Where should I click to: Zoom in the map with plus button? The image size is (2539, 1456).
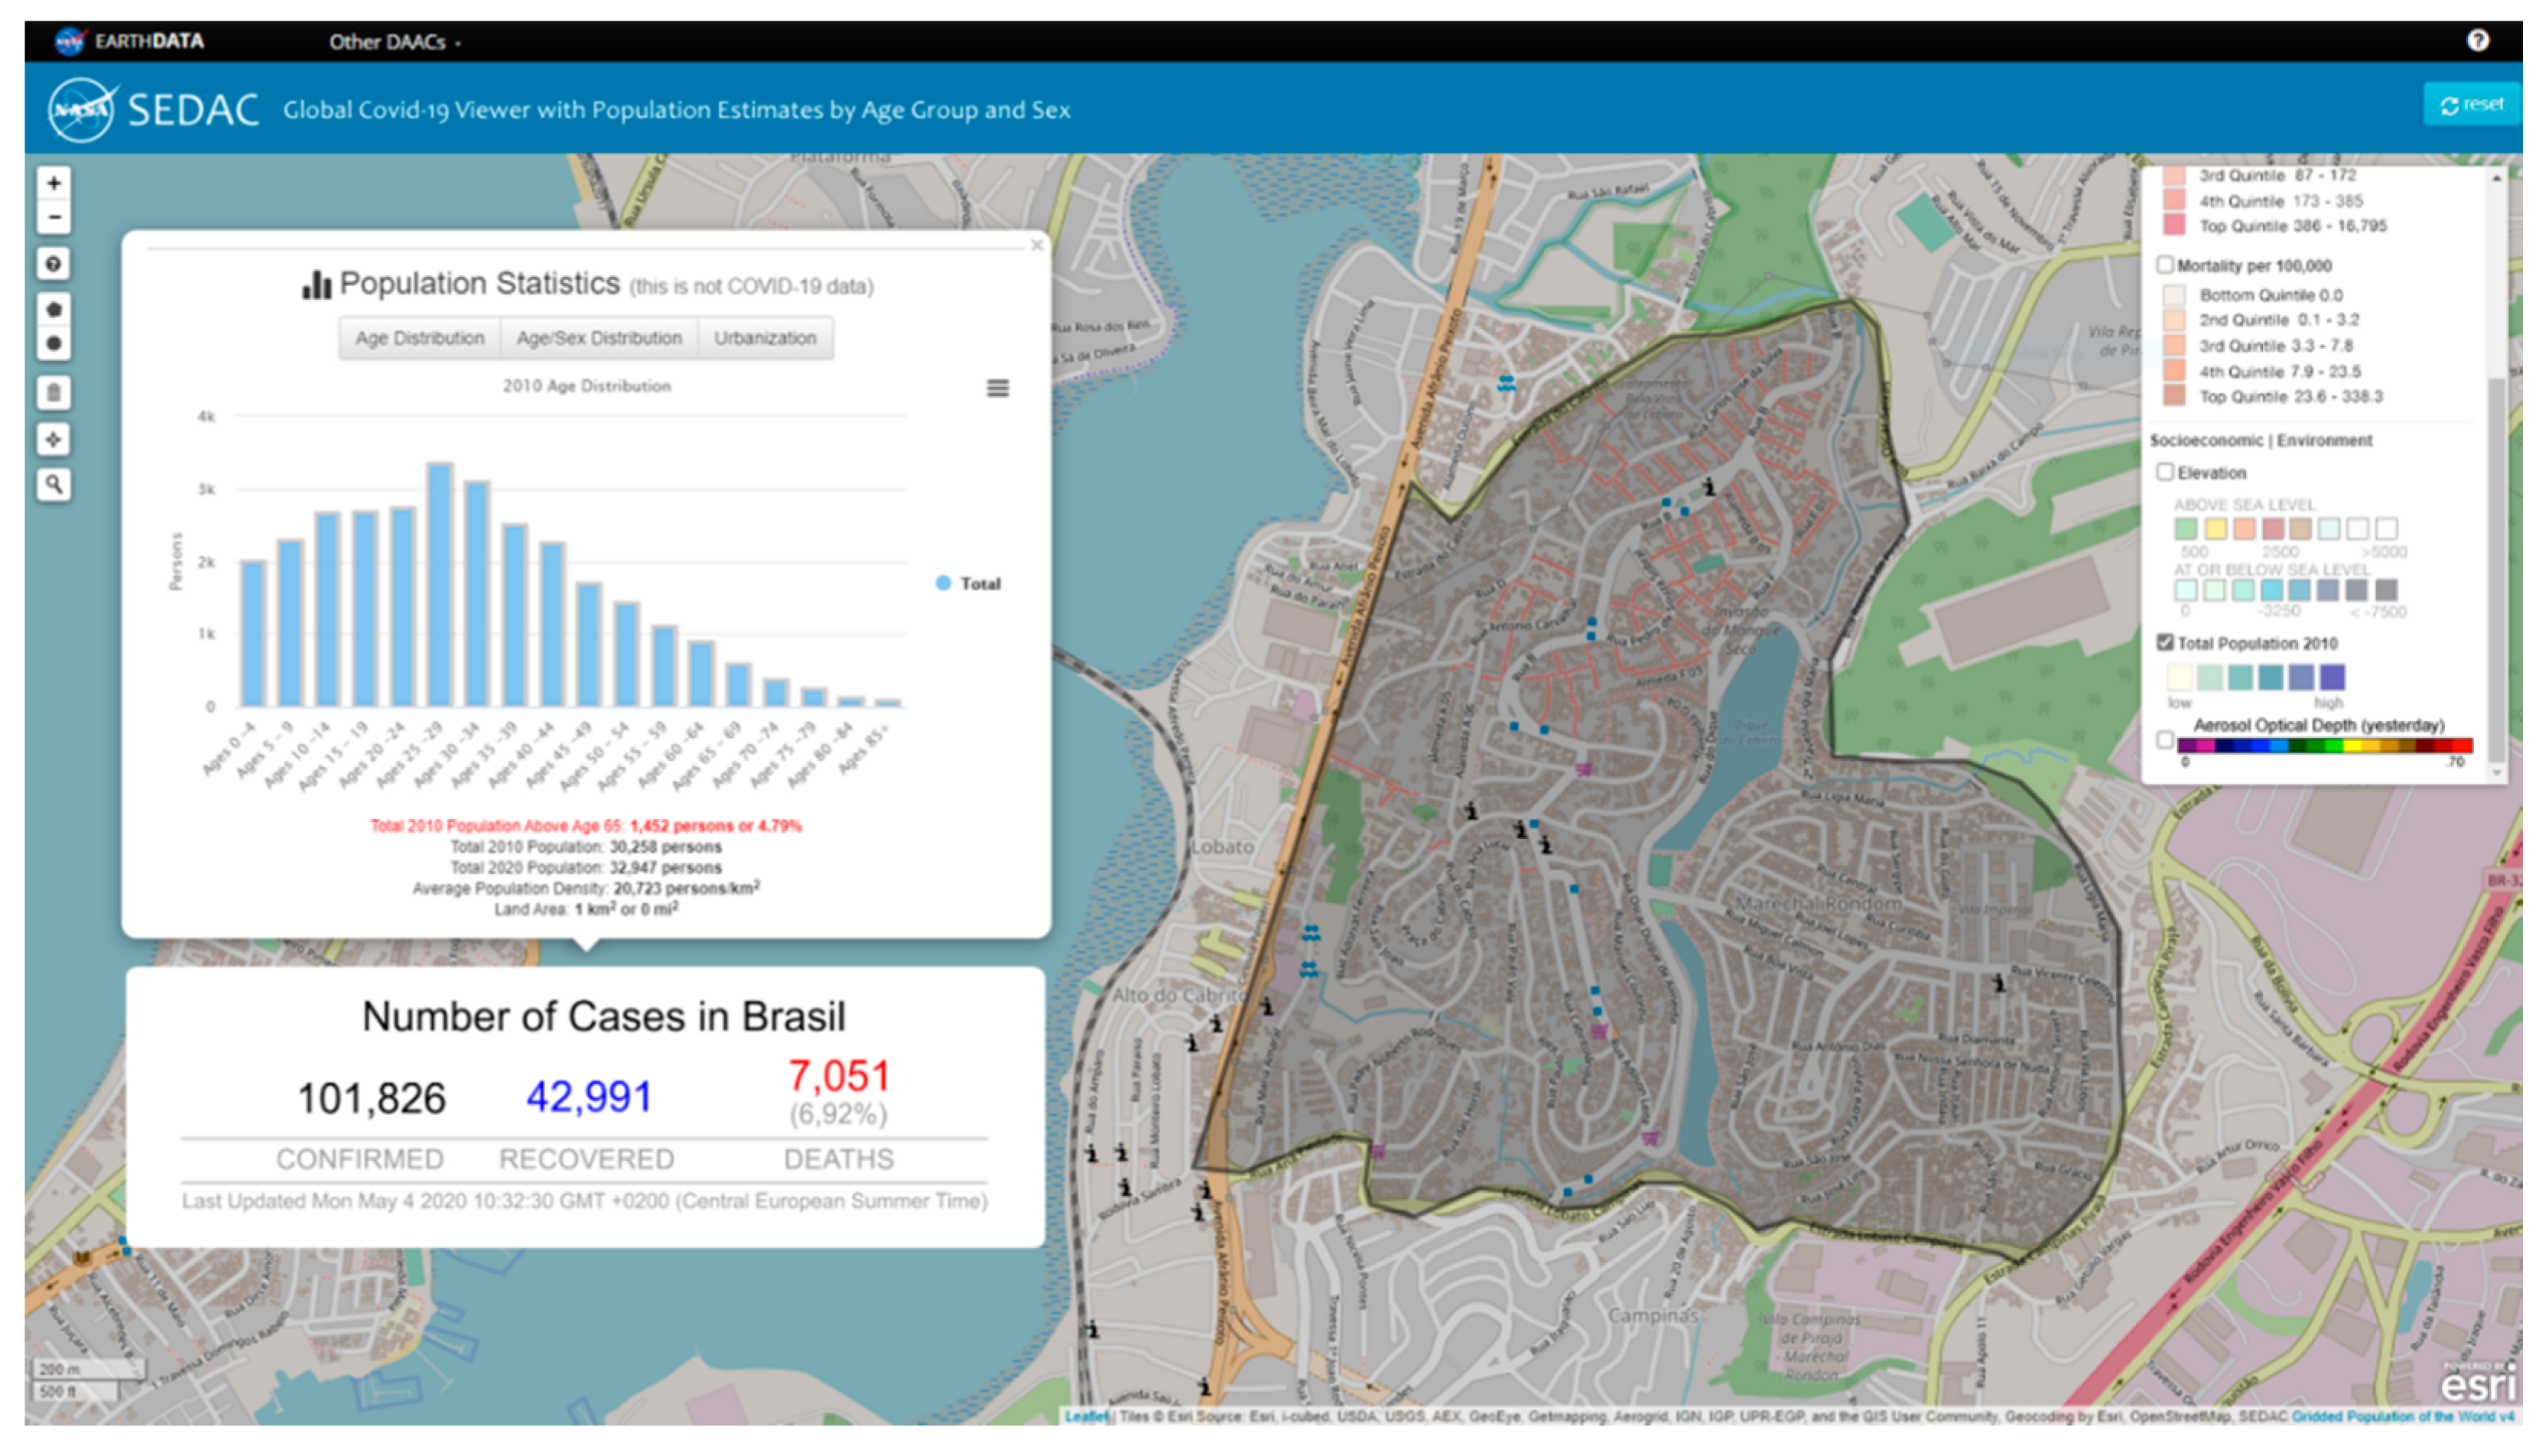point(54,183)
